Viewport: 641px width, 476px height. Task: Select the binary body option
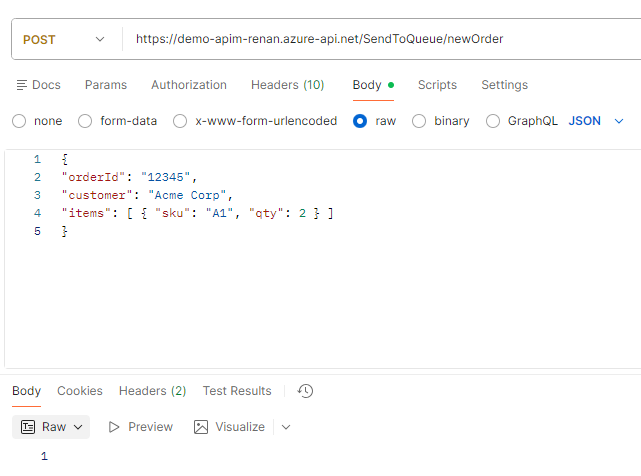[419, 121]
